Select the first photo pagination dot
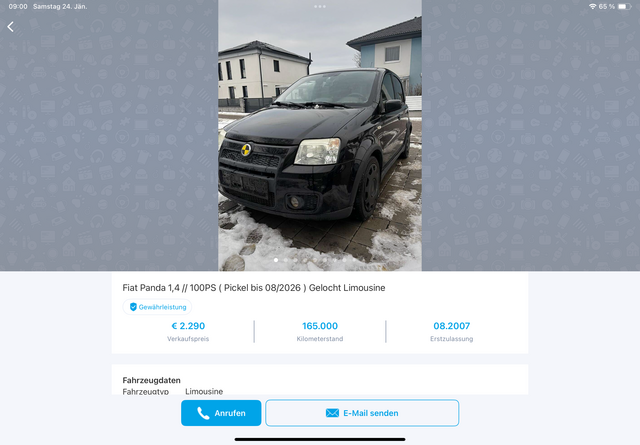 pos(276,260)
